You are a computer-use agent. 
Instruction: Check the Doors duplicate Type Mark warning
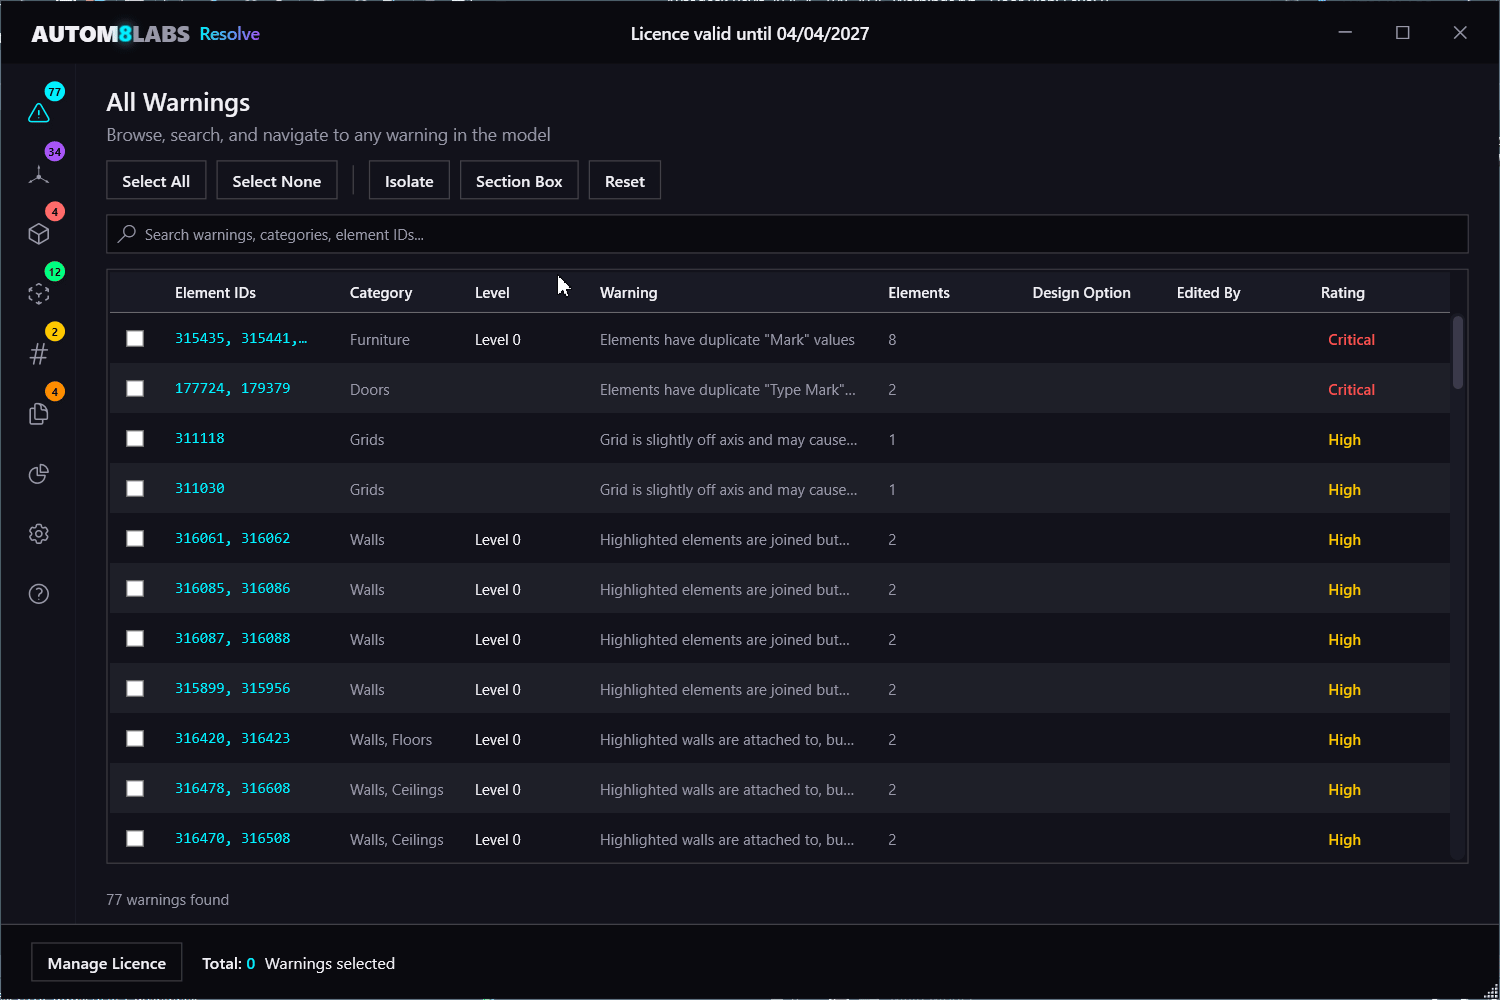(x=135, y=388)
